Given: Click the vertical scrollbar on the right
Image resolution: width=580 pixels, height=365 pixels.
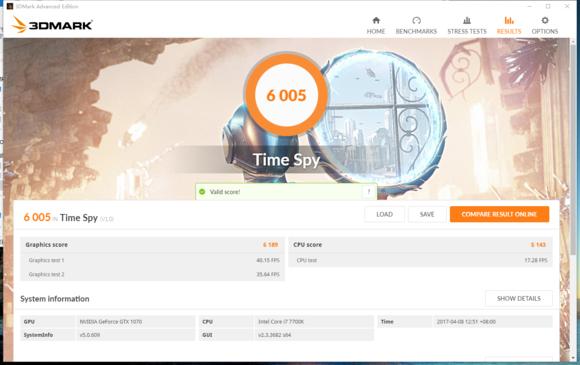Looking at the screenshot, I should pyautogui.click(x=573, y=148).
